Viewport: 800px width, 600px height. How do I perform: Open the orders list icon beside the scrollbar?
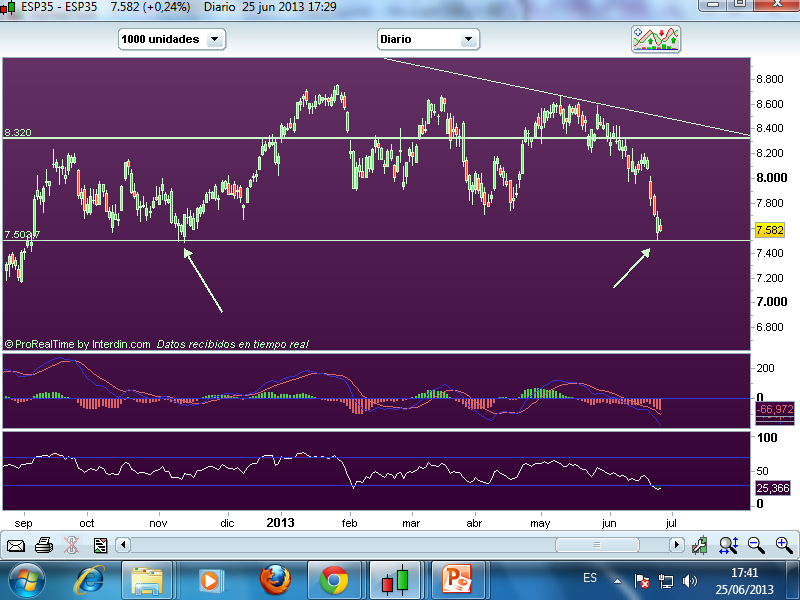point(101,545)
